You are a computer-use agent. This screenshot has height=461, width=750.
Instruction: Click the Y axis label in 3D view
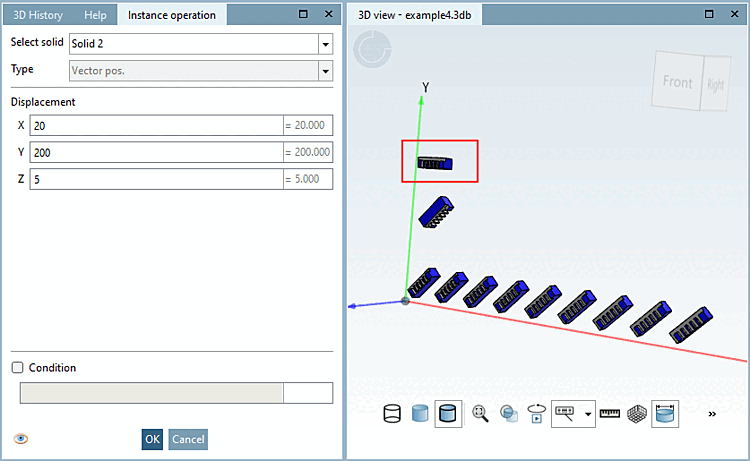(426, 88)
